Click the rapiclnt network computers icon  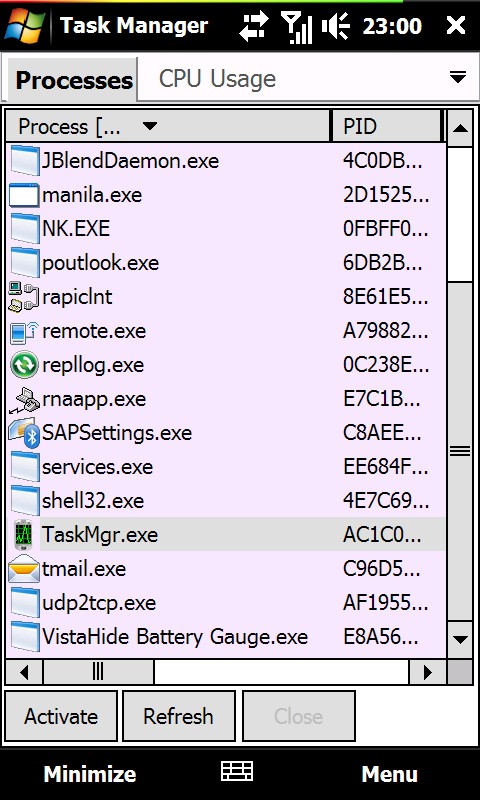point(24,297)
